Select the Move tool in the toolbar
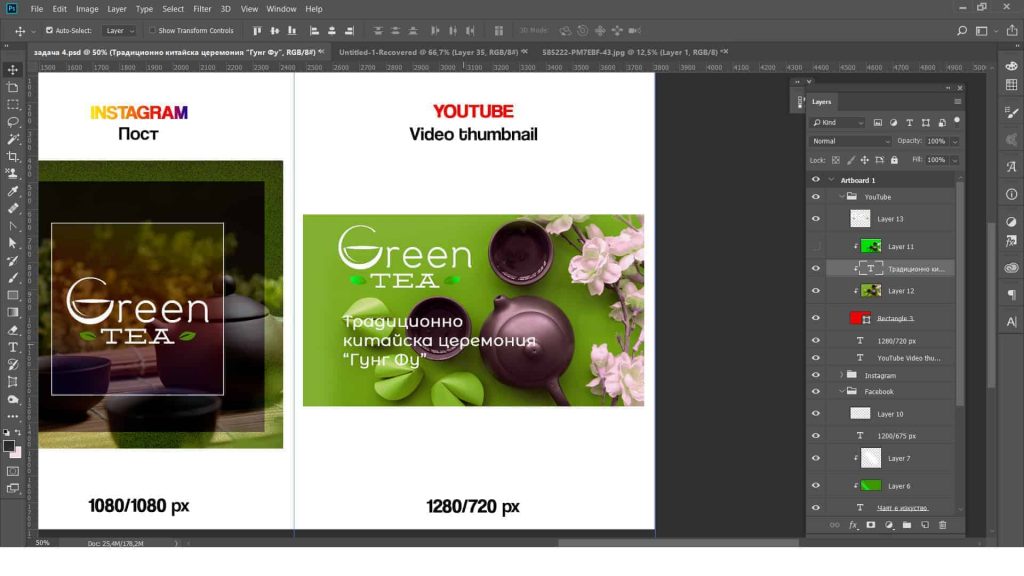The image size is (1024, 576). tap(12, 70)
